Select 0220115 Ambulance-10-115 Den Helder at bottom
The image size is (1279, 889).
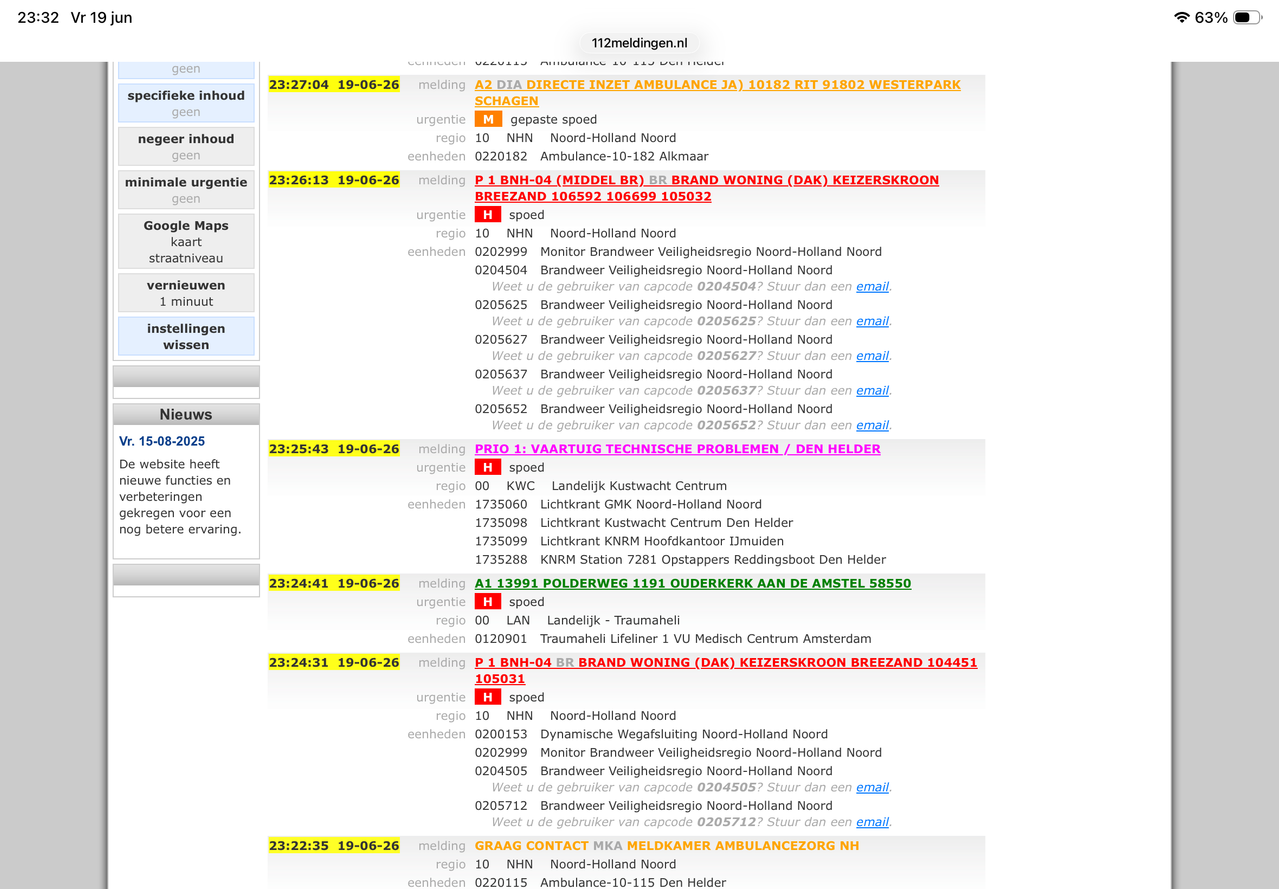pos(601,882)
